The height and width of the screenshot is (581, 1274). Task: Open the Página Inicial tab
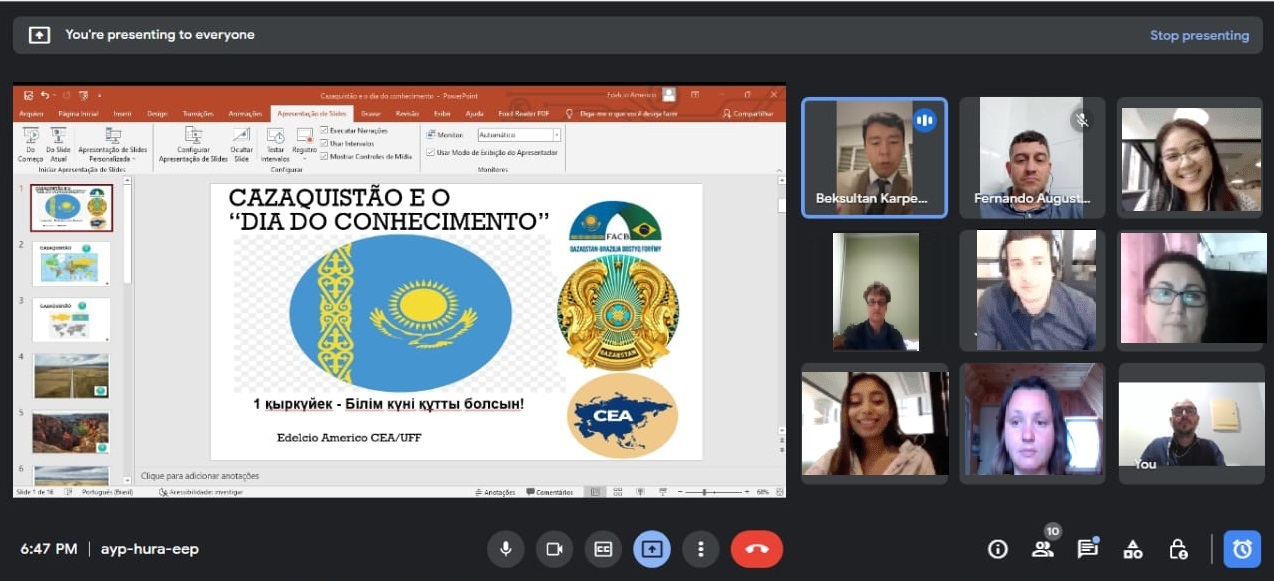78,114
